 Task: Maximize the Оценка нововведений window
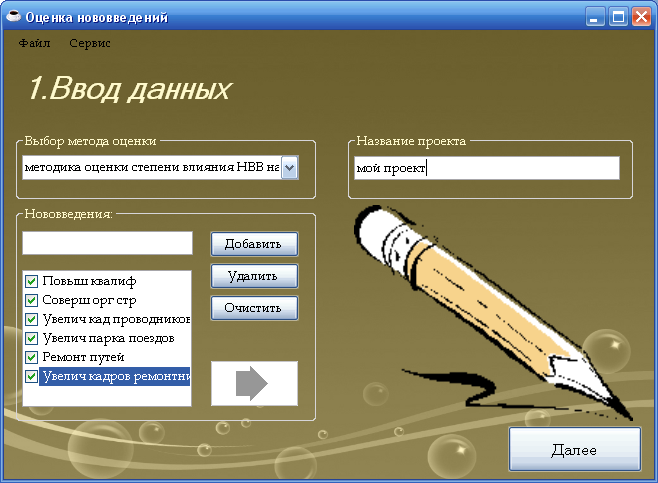pyautogui.click(x=618, y=17)
